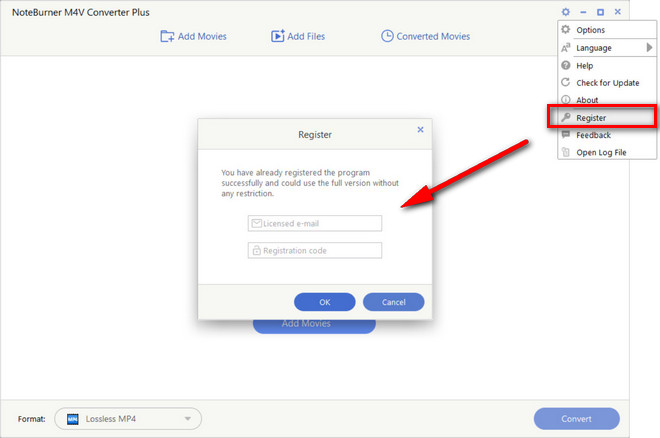This screenshot has width=660, height=438.
Task: Focus the Registration code input field
Action: click(x=315, y=250)
